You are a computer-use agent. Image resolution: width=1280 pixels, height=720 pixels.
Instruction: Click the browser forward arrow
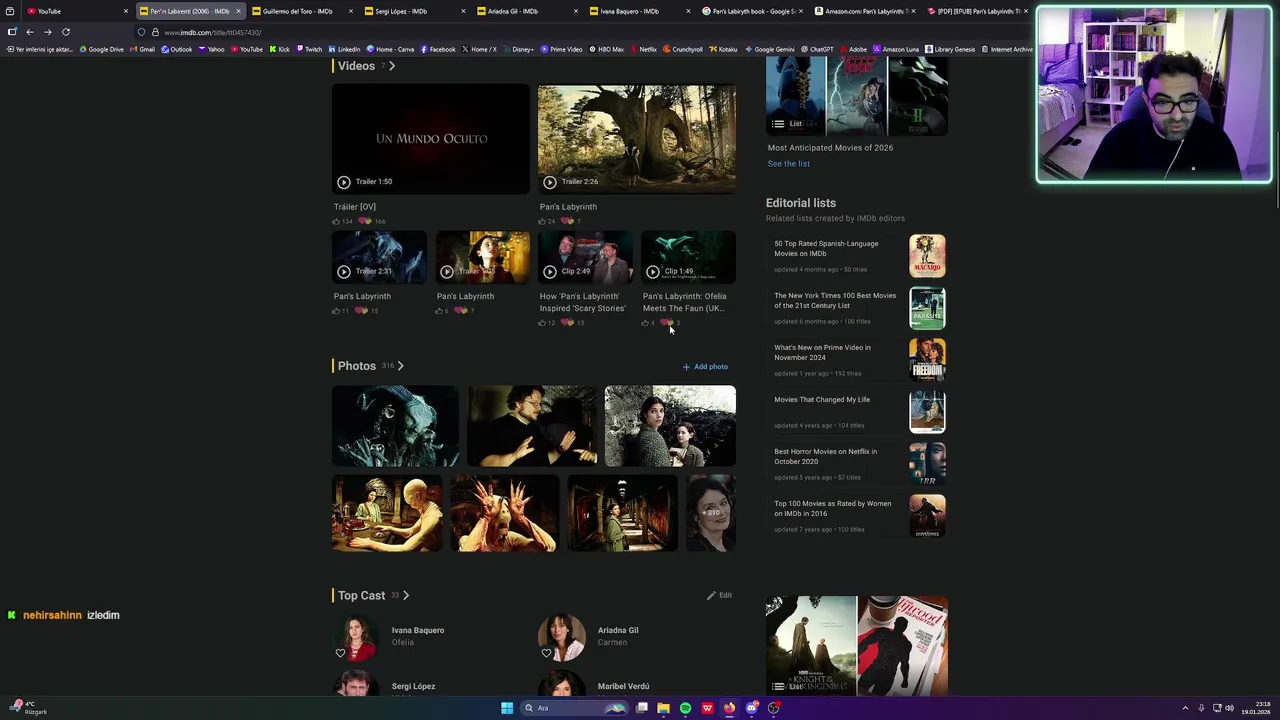coord(47,32)
